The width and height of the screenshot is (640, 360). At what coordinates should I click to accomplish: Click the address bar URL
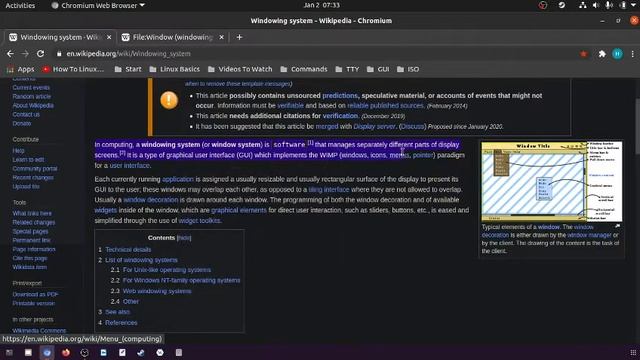(x=129, y=53)
